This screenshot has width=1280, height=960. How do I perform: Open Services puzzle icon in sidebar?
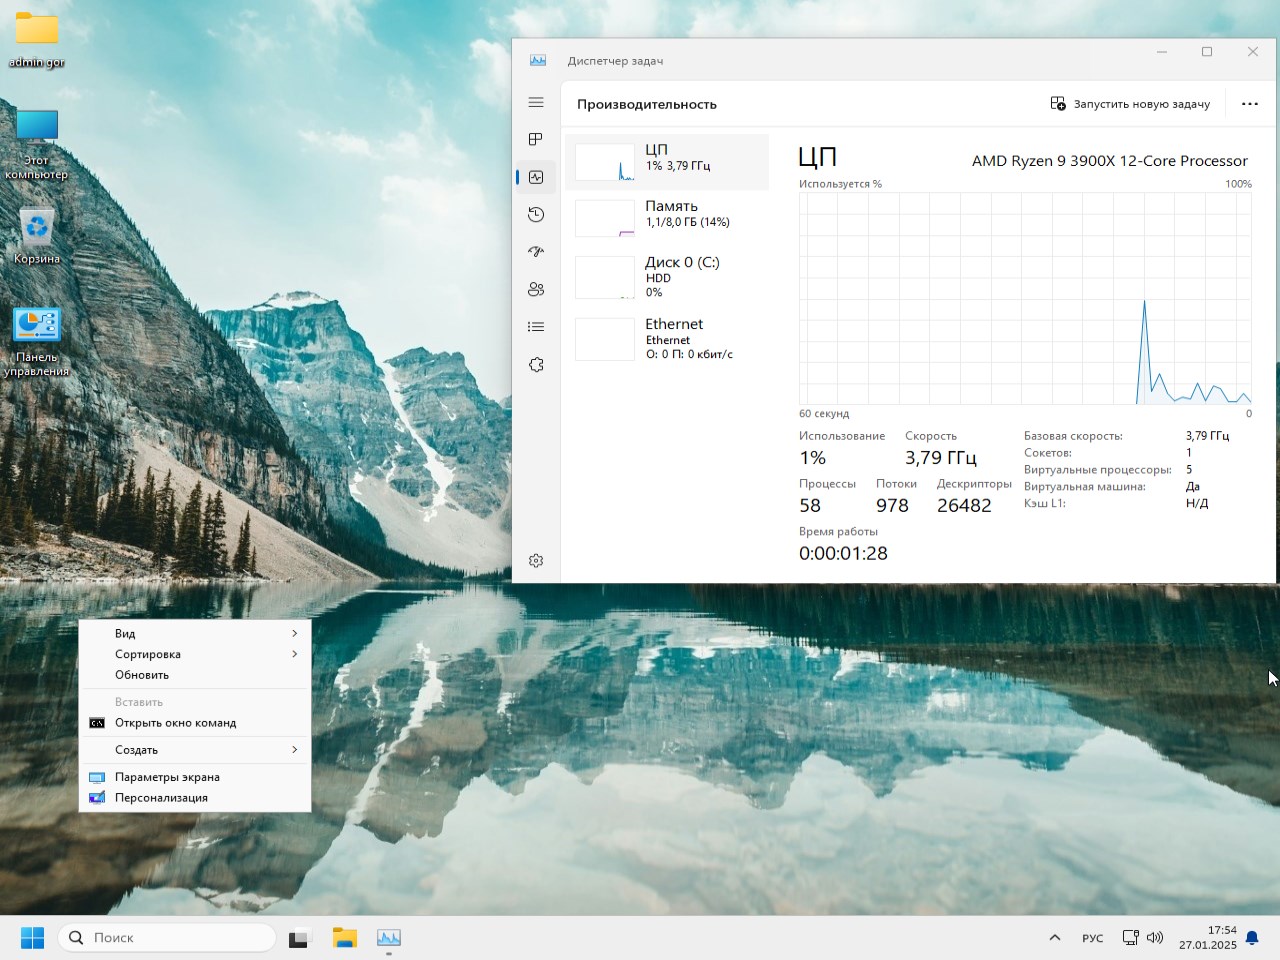pyautogui.click(x=536, y=364)
